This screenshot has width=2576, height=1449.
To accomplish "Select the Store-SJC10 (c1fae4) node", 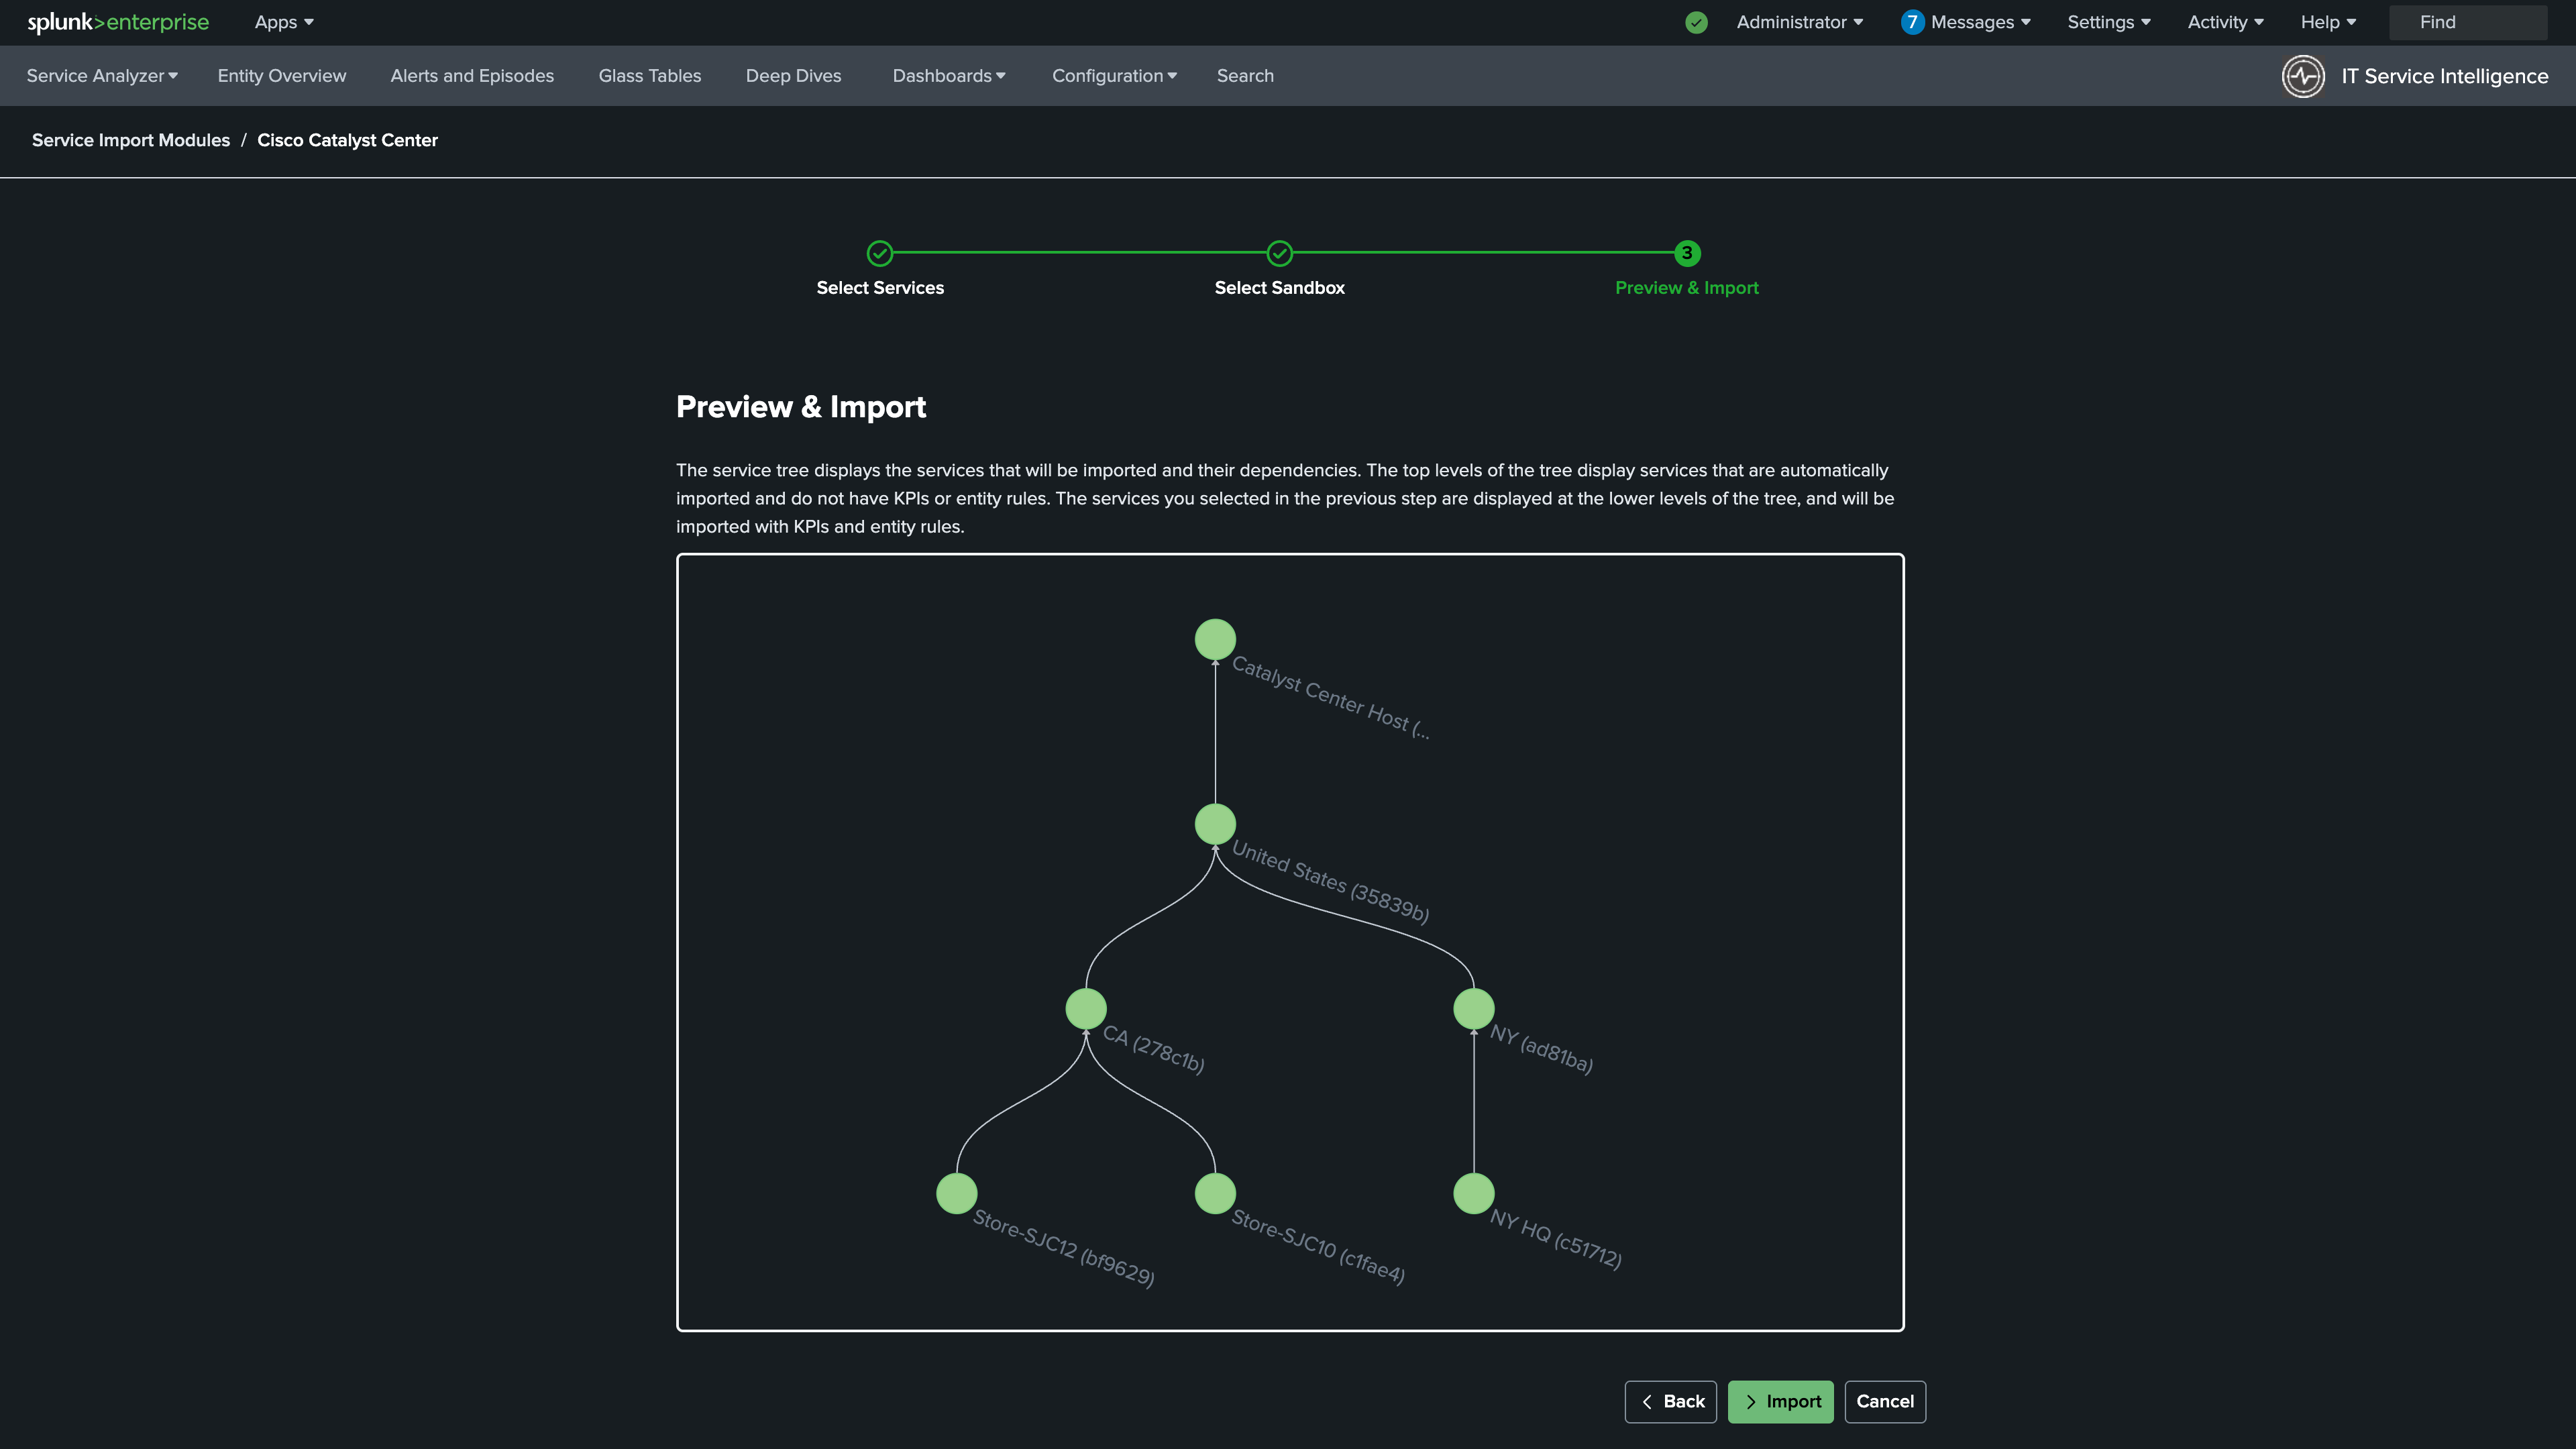I will click(1215, 1193).
